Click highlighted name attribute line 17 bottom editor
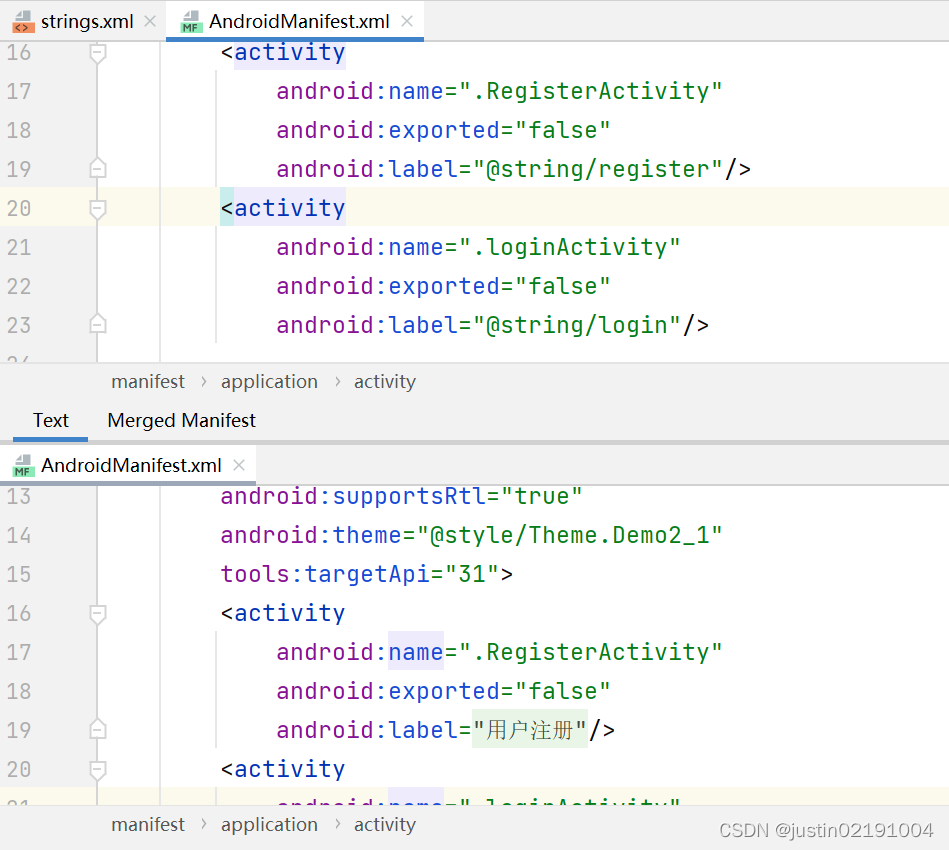949x850 pixels. coord(416,652)
